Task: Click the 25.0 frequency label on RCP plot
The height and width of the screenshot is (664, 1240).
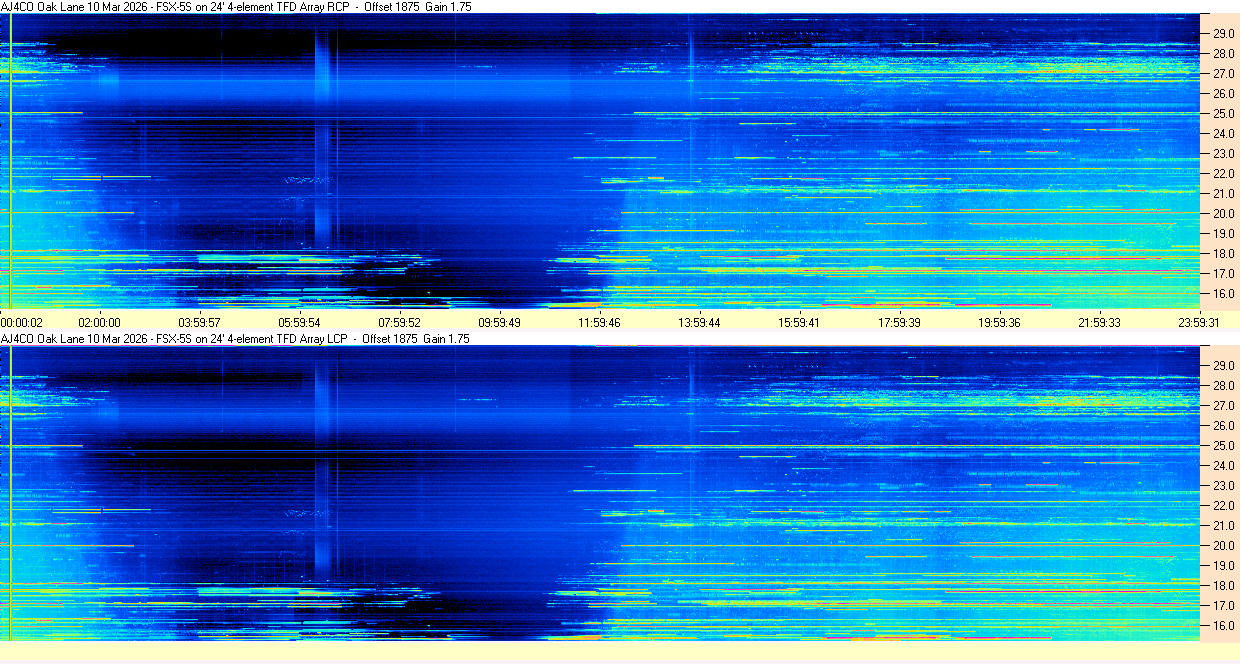Action: (1224, 113)
